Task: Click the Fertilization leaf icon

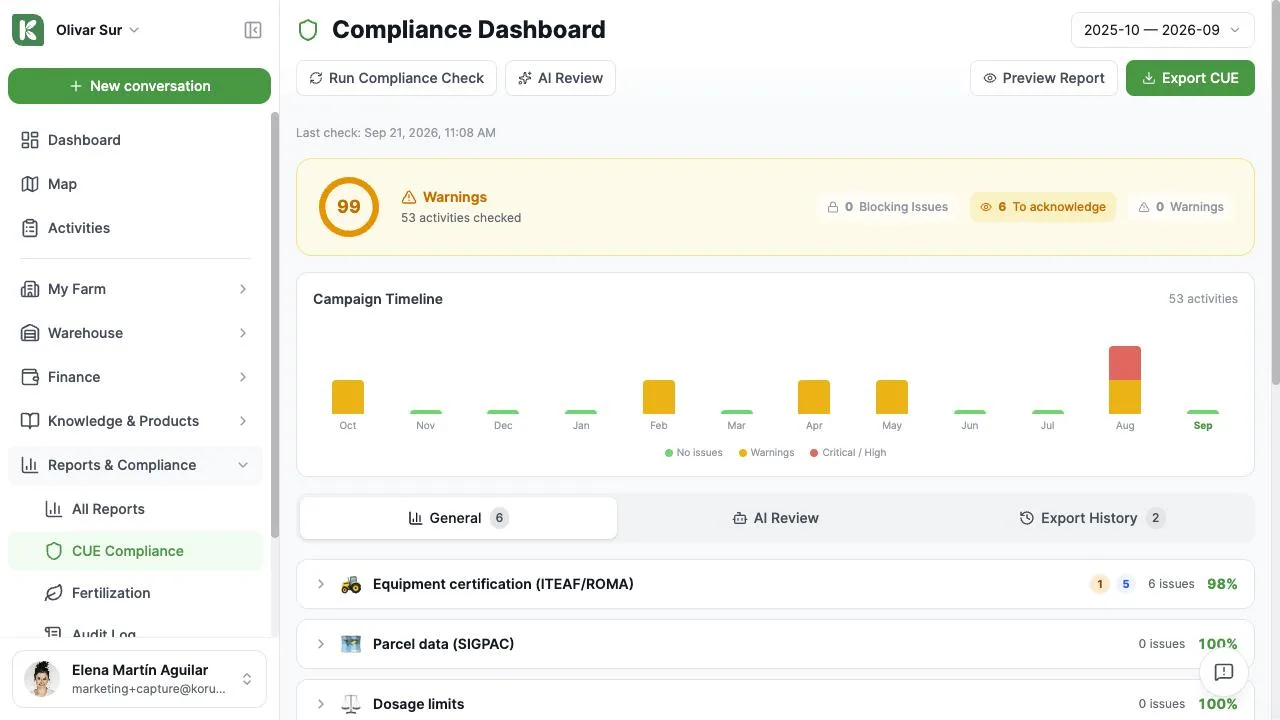Action: 54,593
